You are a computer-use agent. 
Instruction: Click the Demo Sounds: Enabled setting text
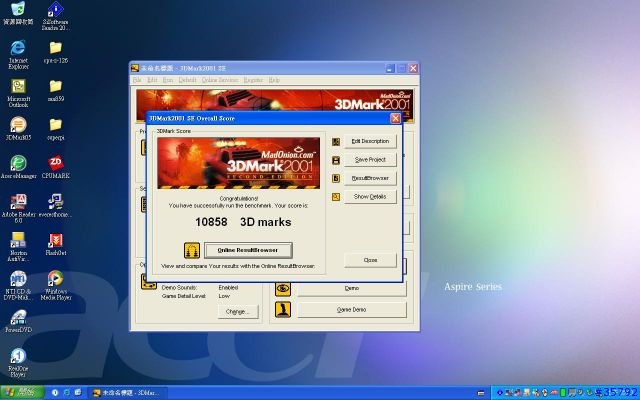coord(200,287)
